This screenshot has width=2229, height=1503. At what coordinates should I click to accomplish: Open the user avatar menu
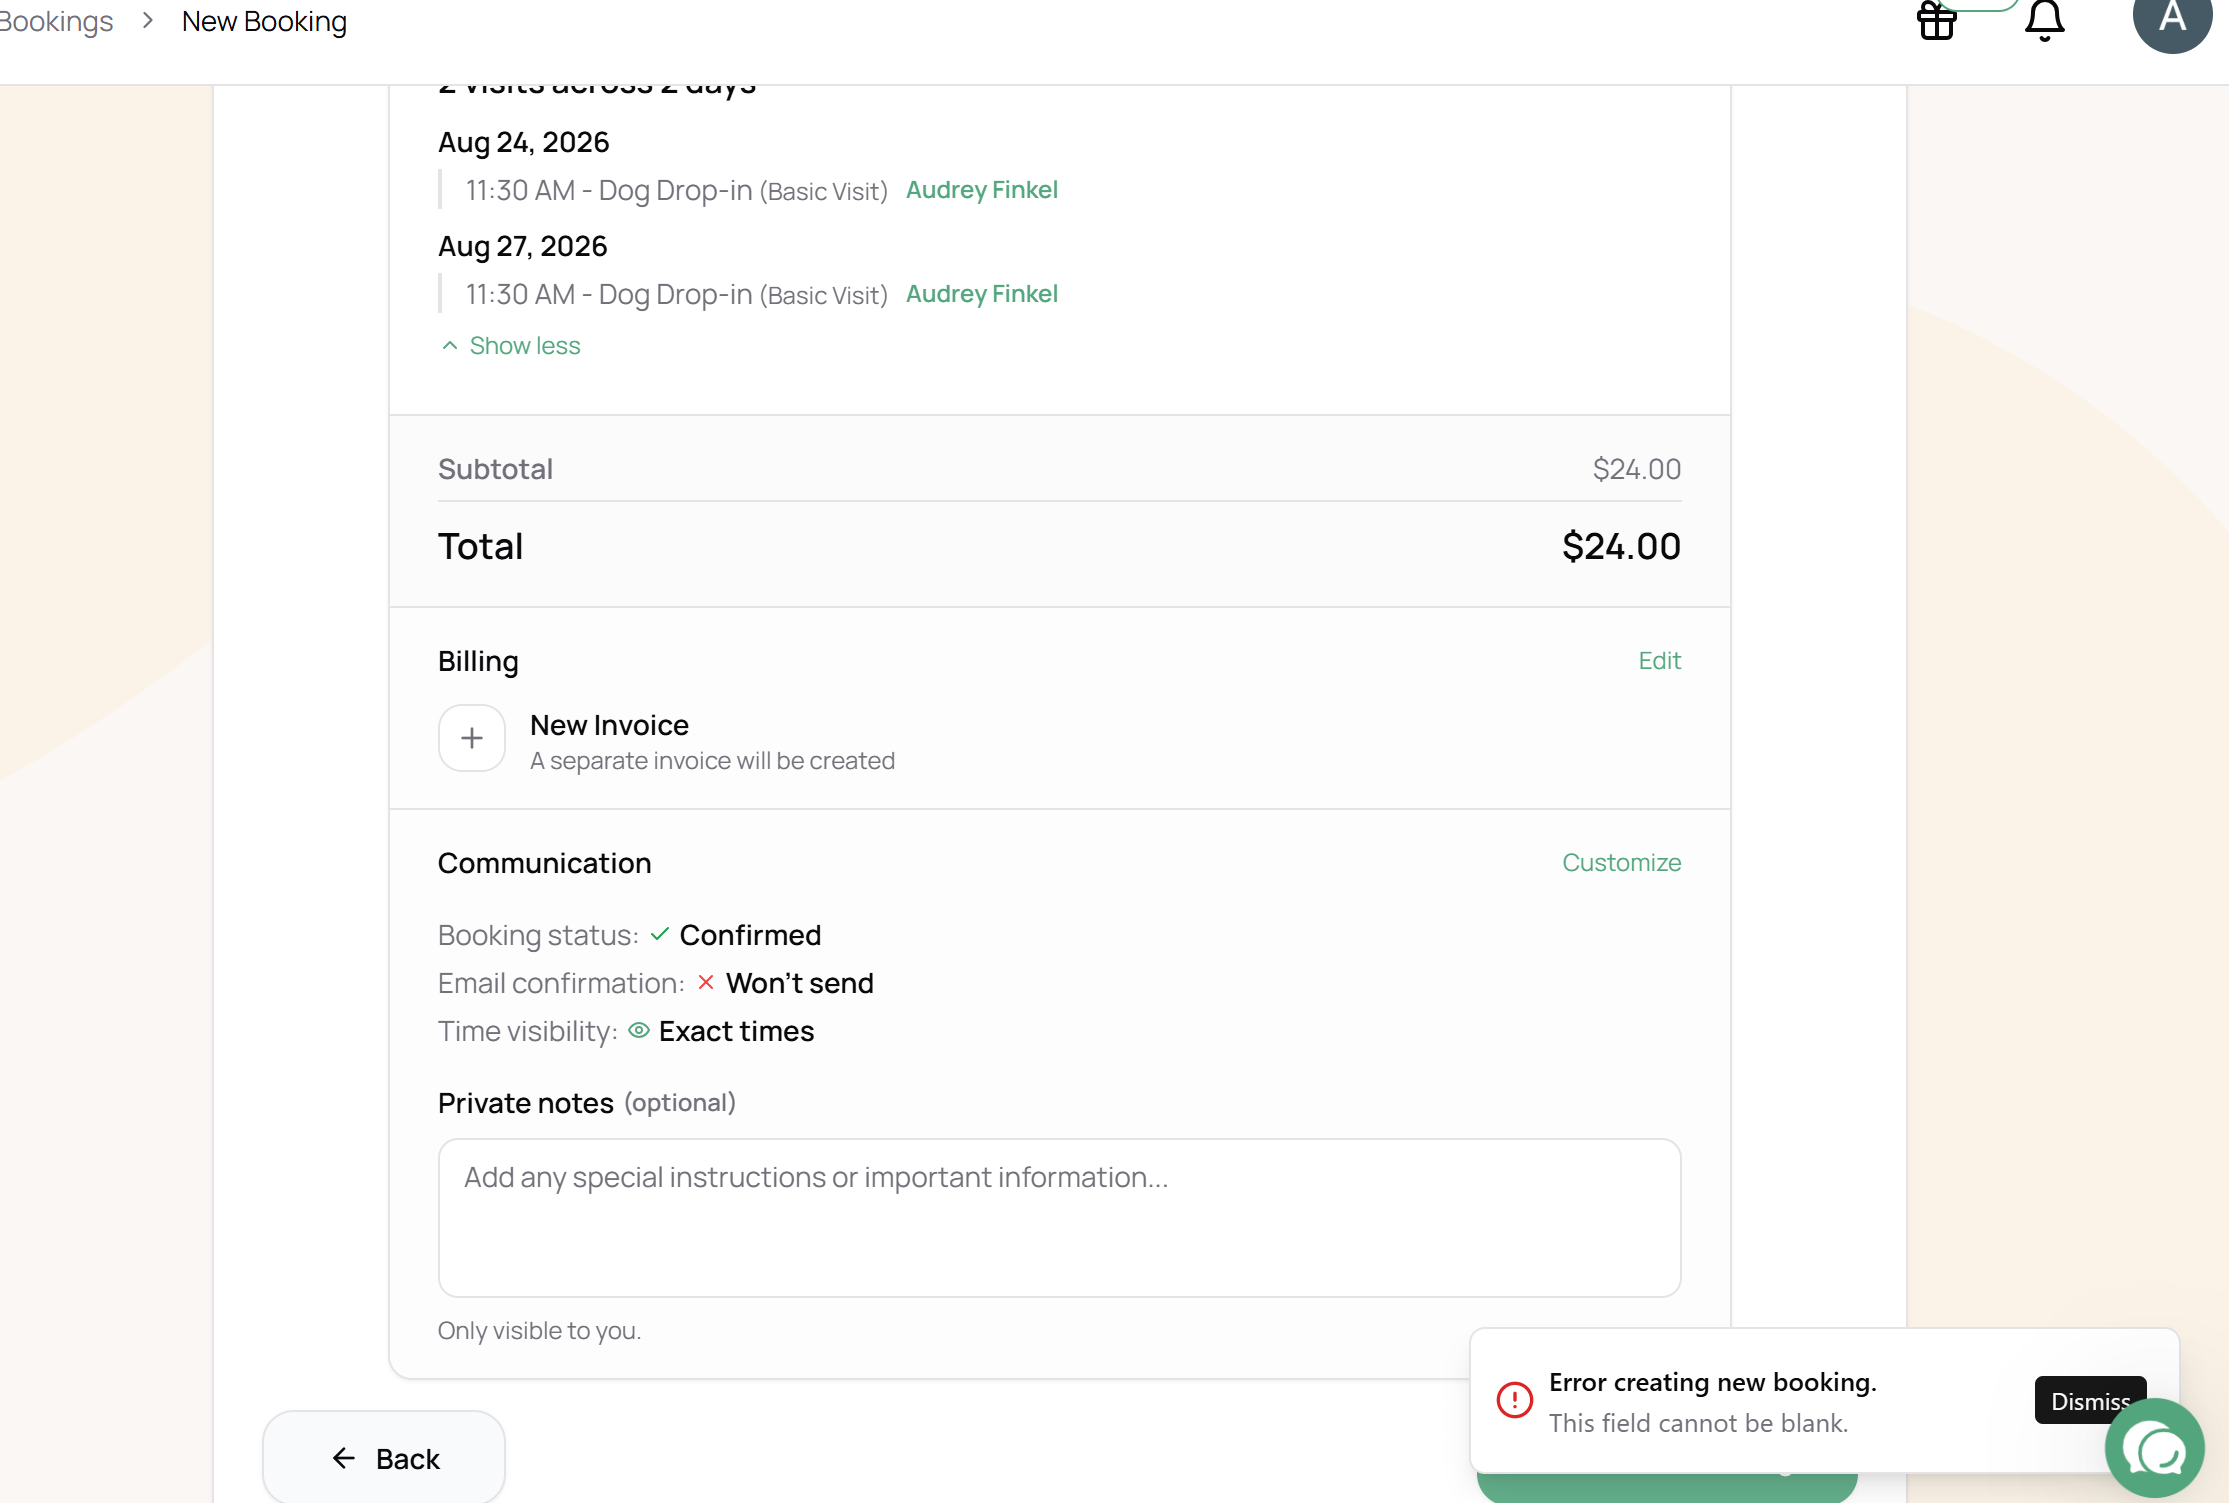(2172, 18)
